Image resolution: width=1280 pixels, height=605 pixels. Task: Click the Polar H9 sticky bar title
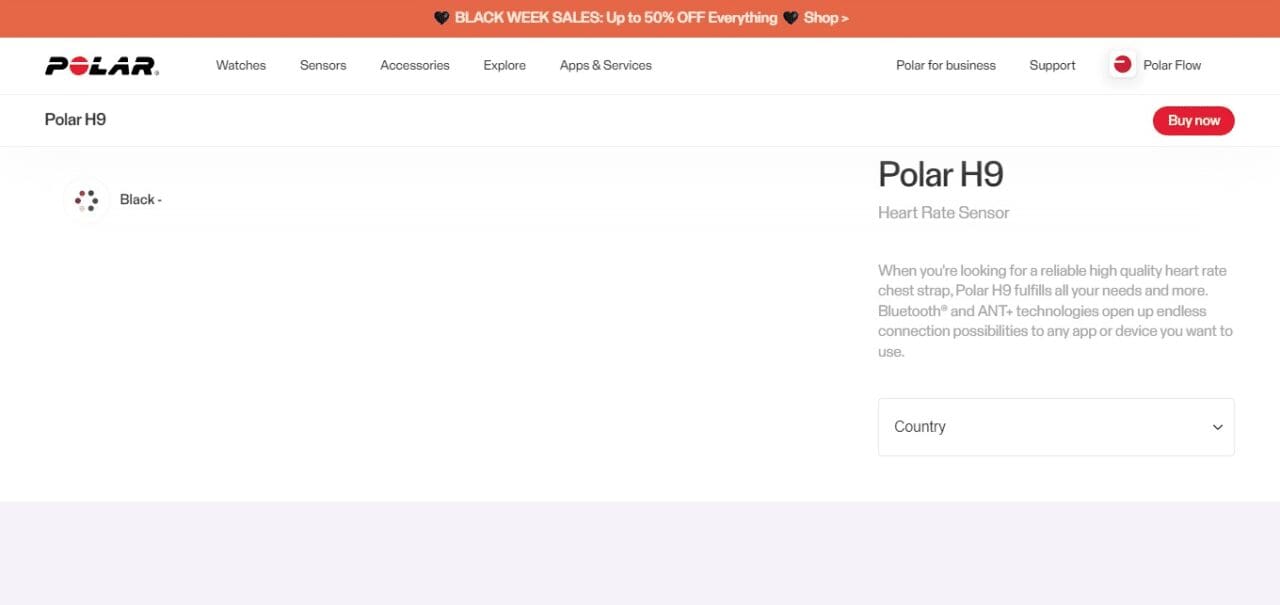75,120
